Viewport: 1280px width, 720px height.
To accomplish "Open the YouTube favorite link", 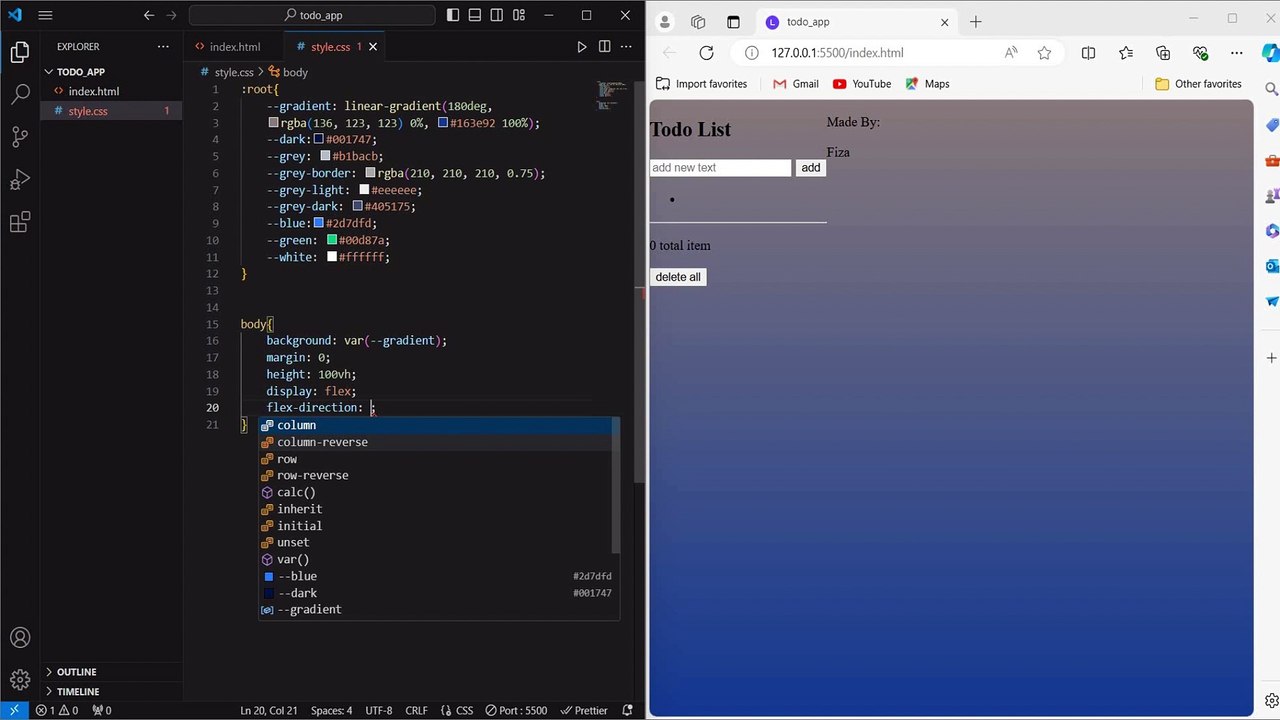I will tap(862, 84).
